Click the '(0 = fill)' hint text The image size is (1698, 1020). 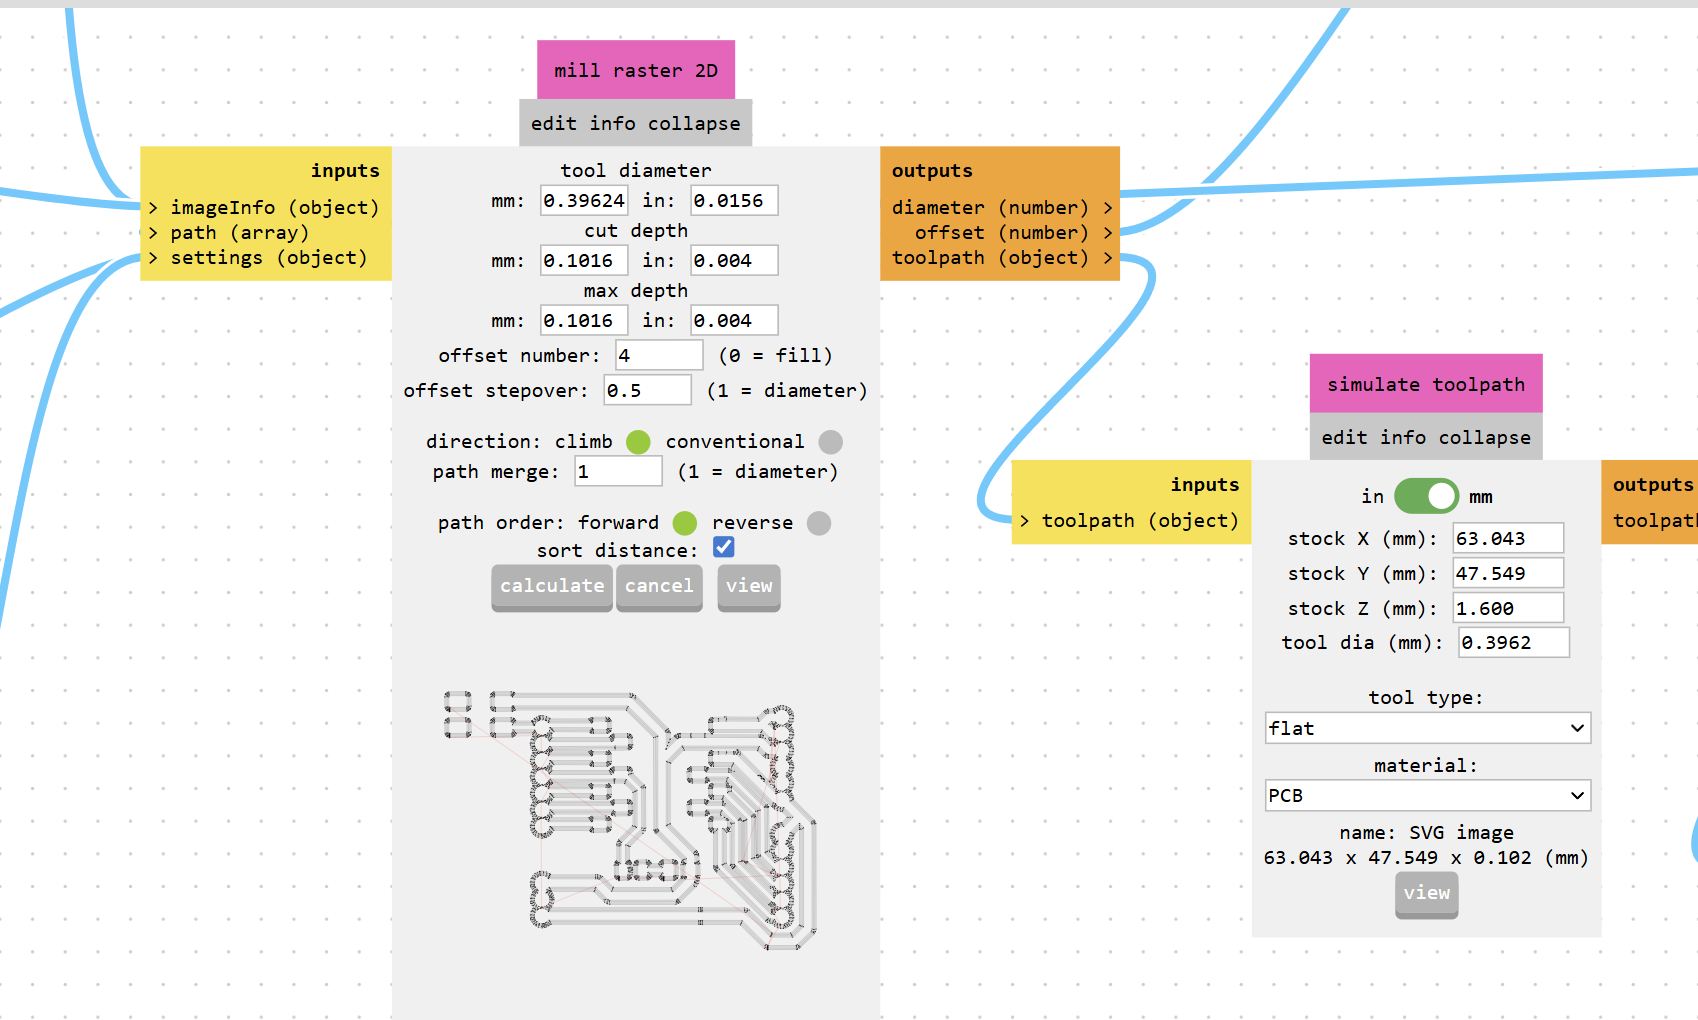[775, 355]
